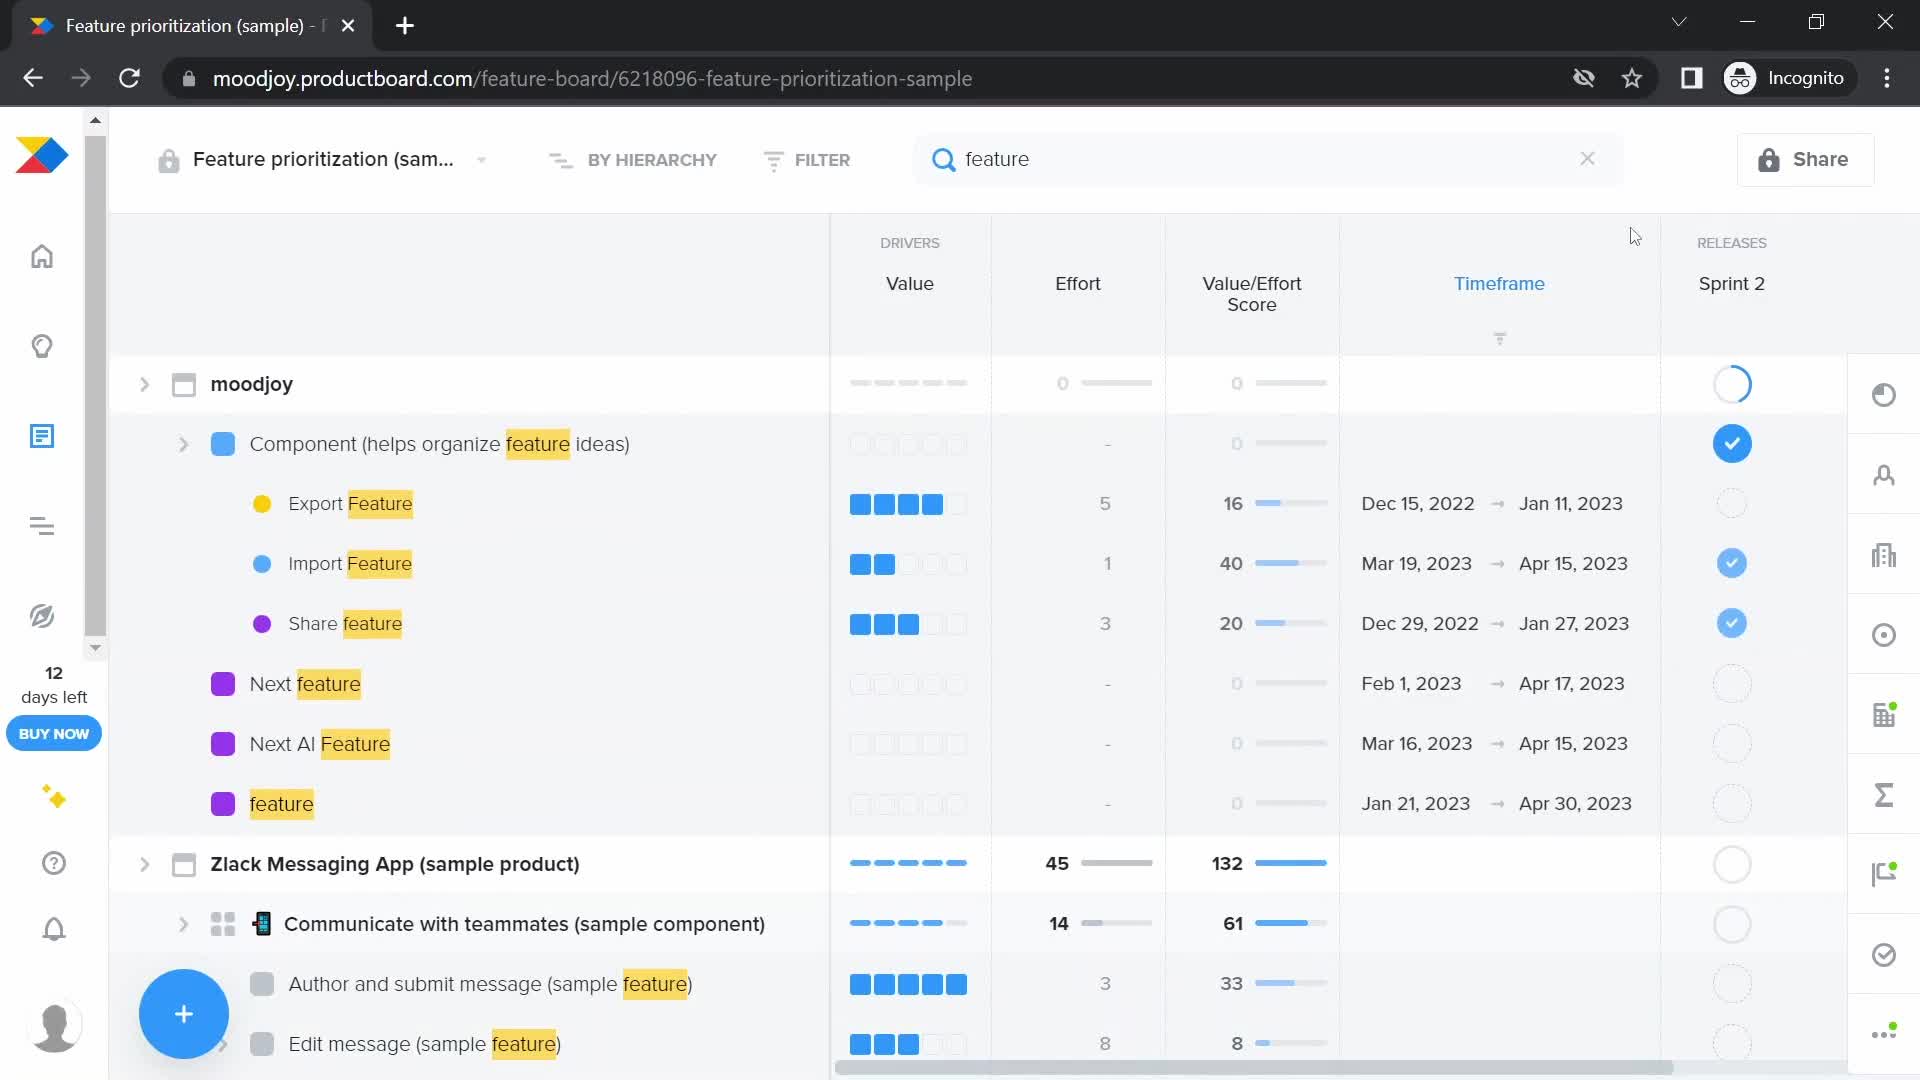Open Insights lightbulb icon in sidebar
The width and height of the screenshot is (1920, 1080).
(42, 346)
